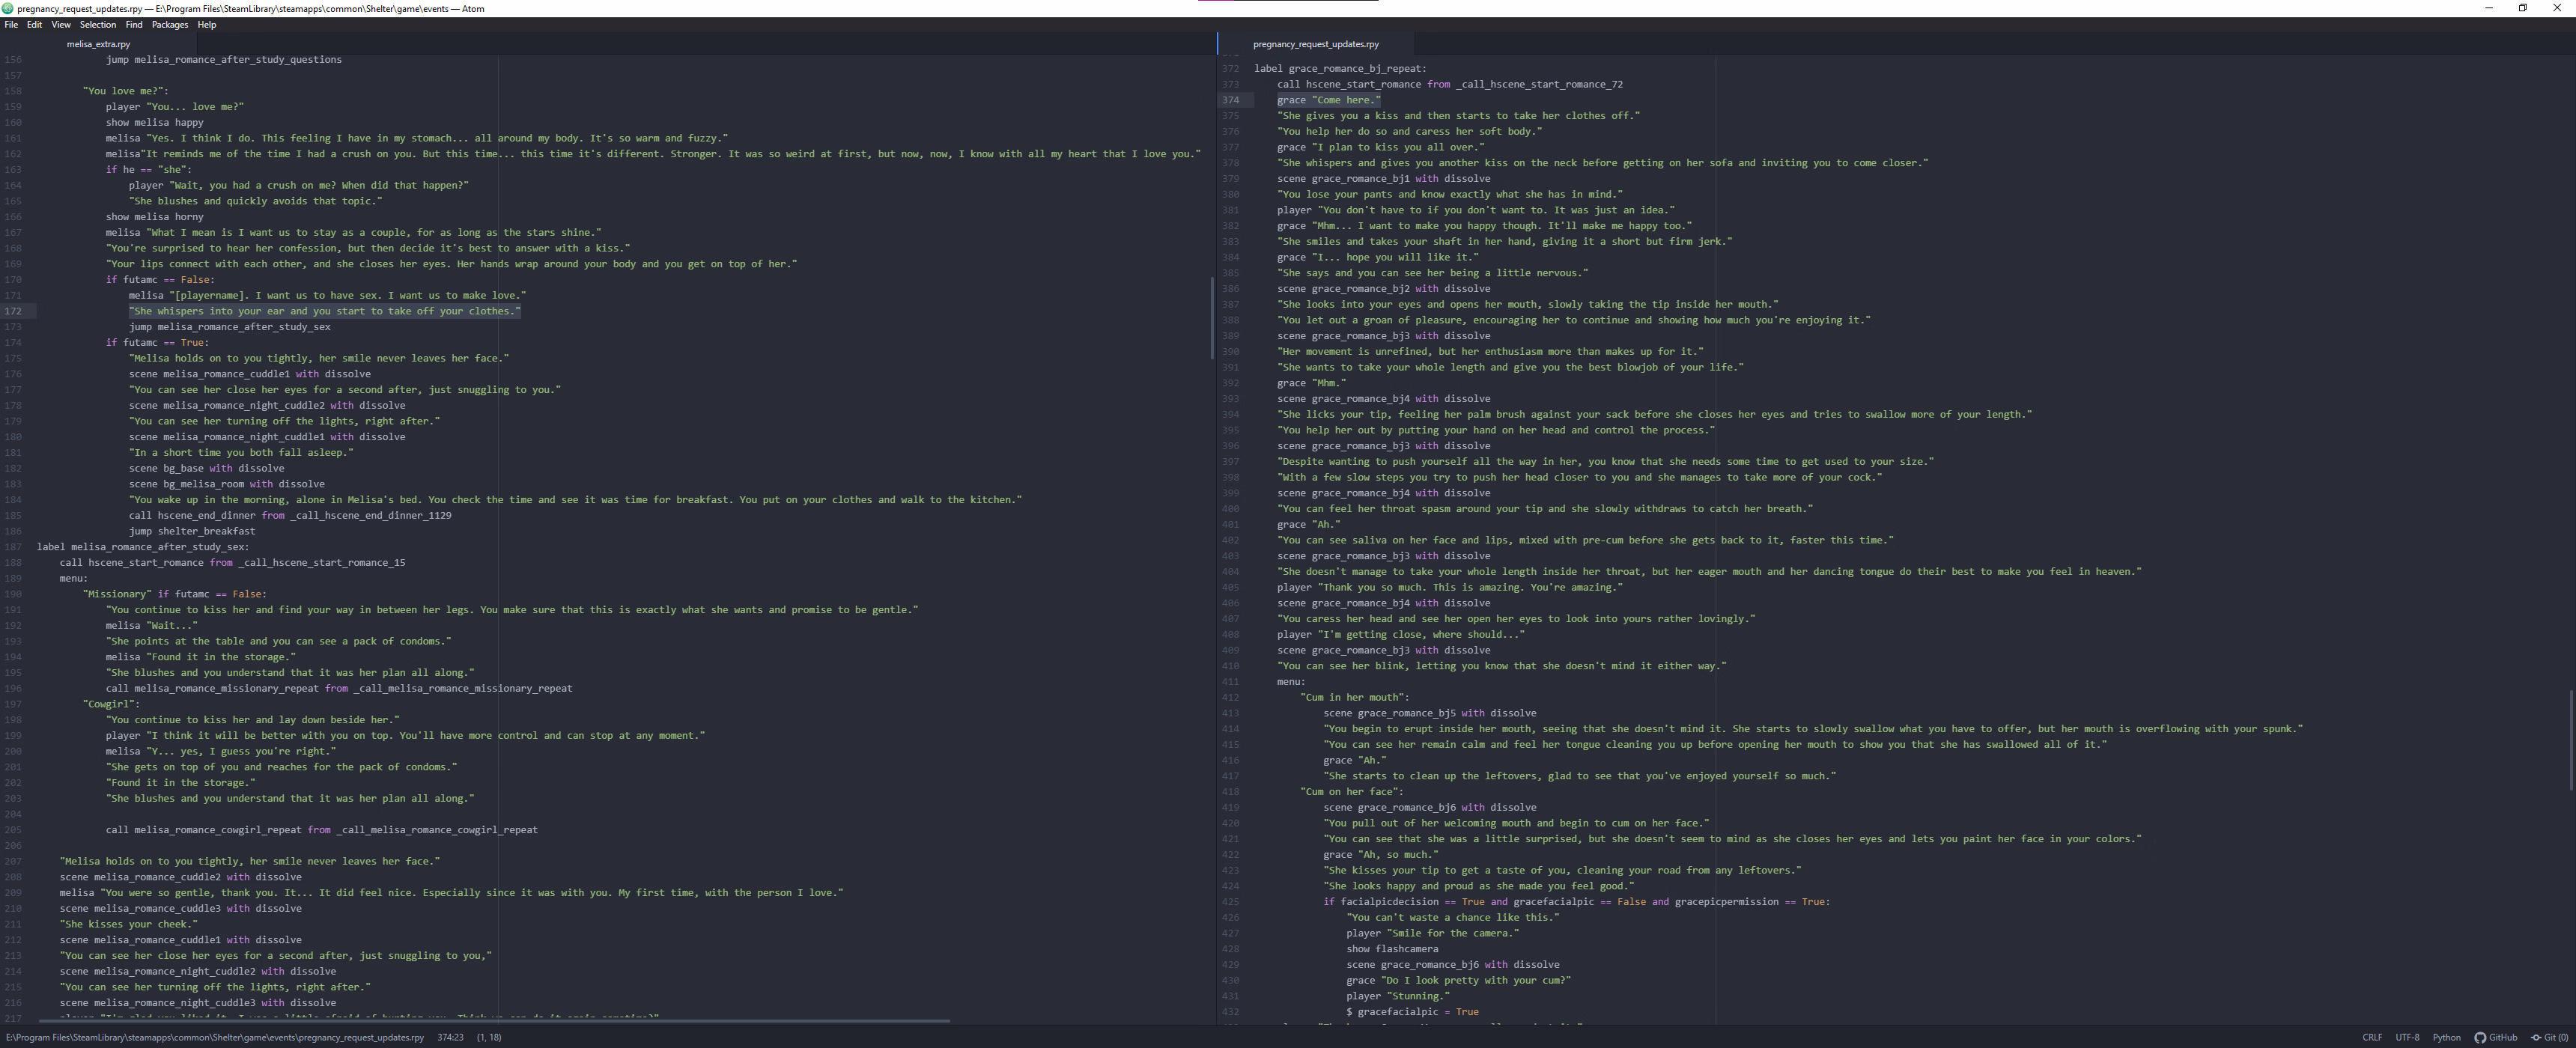Close the Atom window
Image resolution: width=2576 pixels, height=1048 pixels.
[2557, 8]
